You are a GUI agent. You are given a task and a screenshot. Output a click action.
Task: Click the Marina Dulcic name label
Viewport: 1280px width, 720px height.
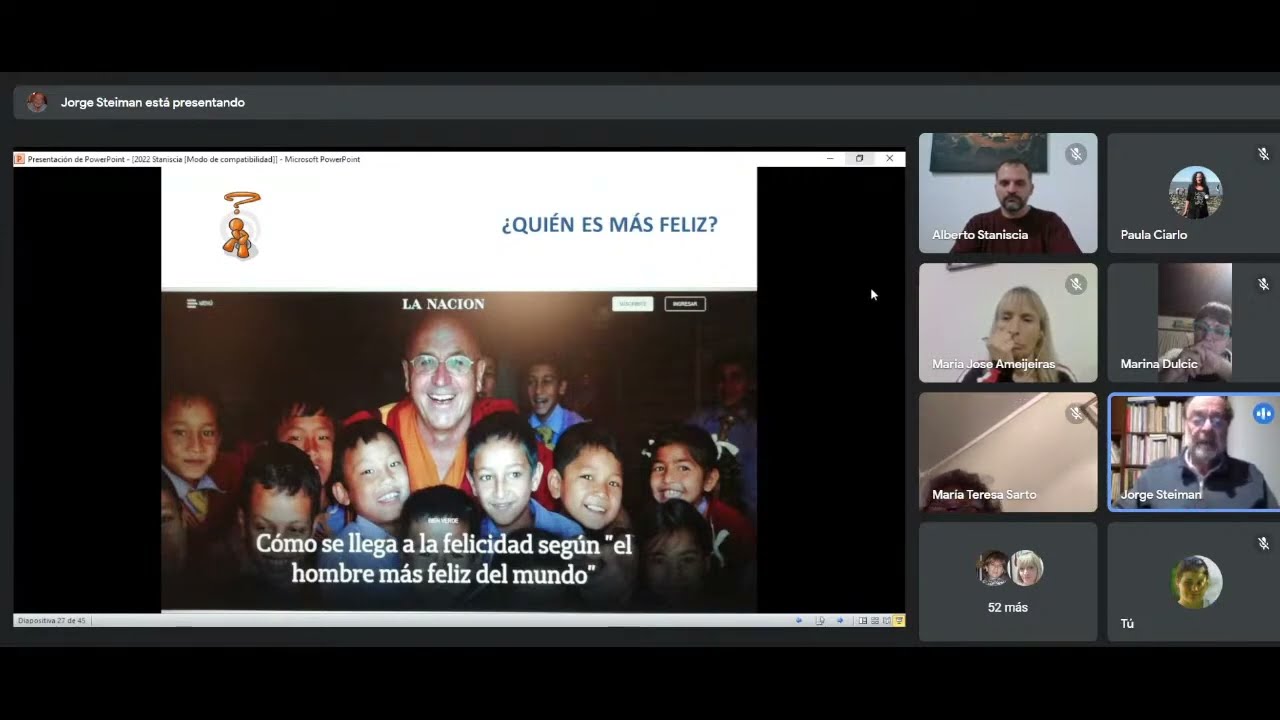(x=1159, y=364)
